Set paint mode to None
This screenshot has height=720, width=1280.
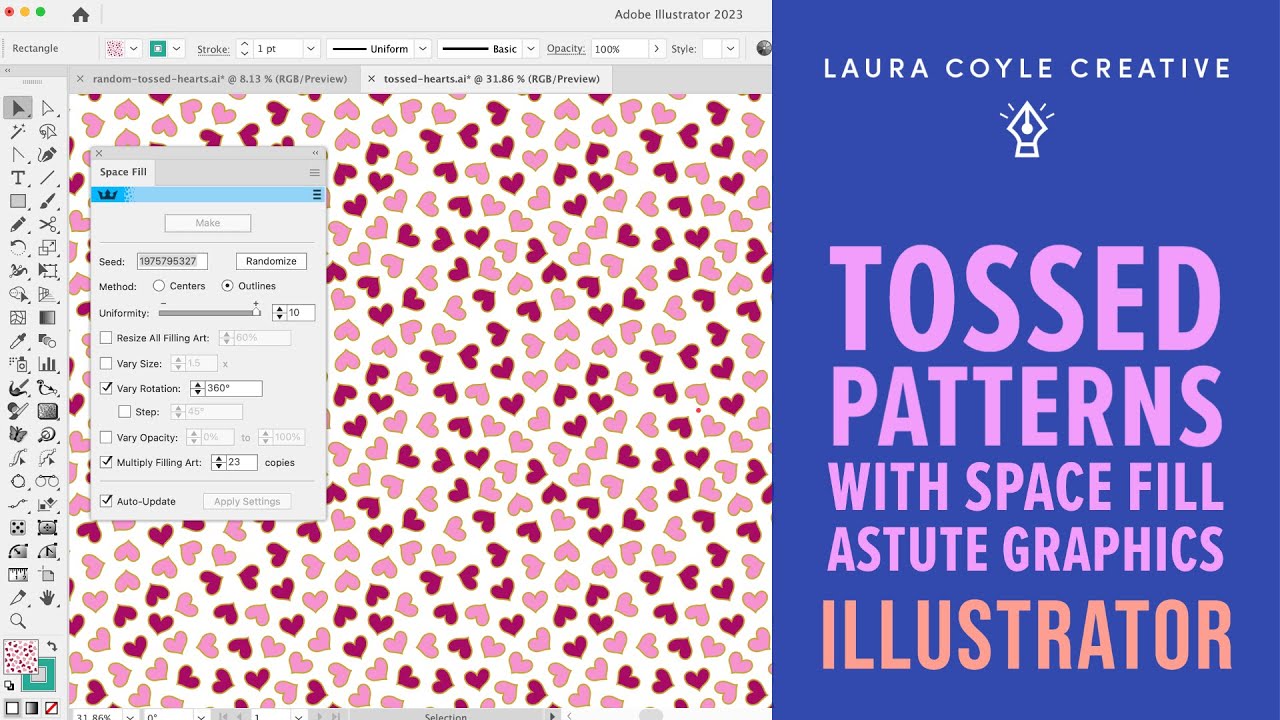(x=51, y=708)
